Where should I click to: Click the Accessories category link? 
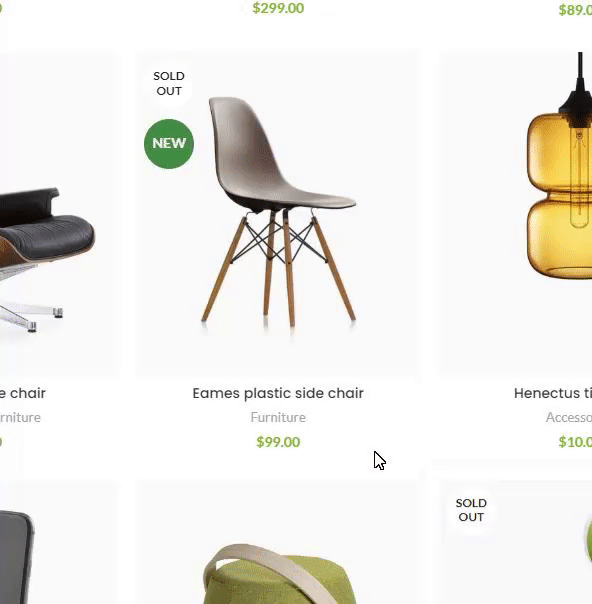(569, 417)
